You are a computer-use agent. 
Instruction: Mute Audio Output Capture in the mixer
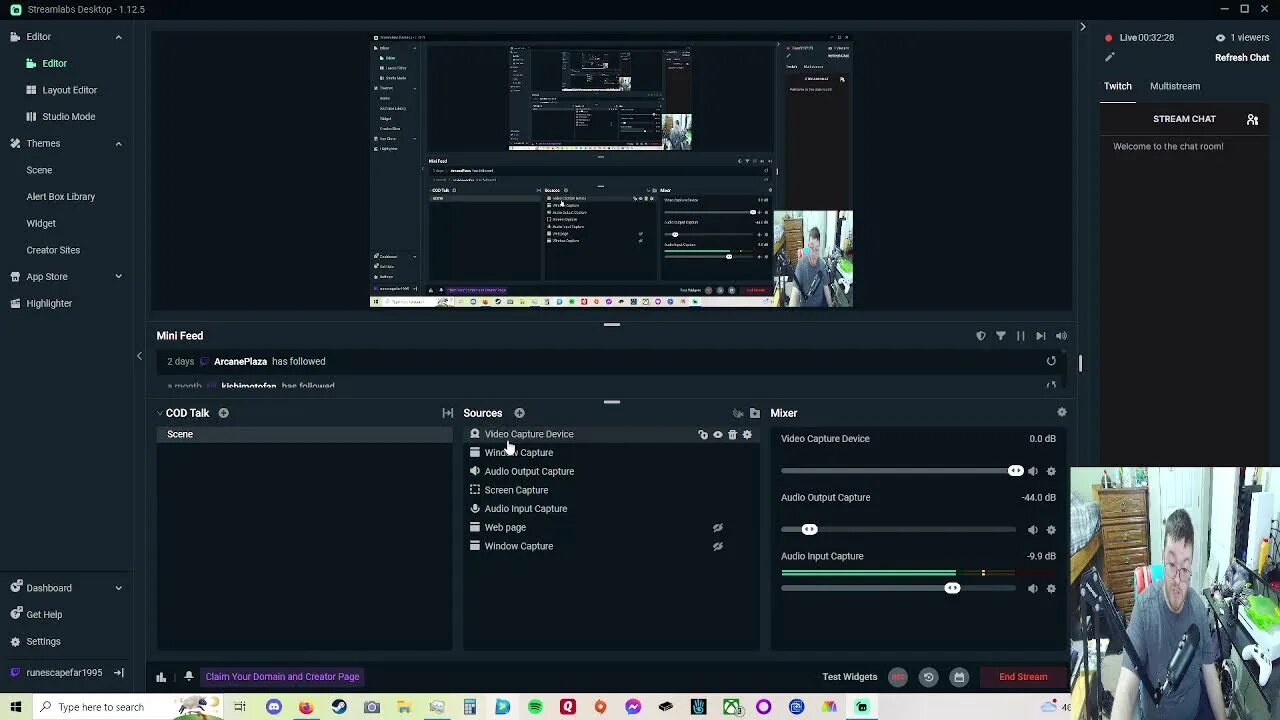(1033, 530)
